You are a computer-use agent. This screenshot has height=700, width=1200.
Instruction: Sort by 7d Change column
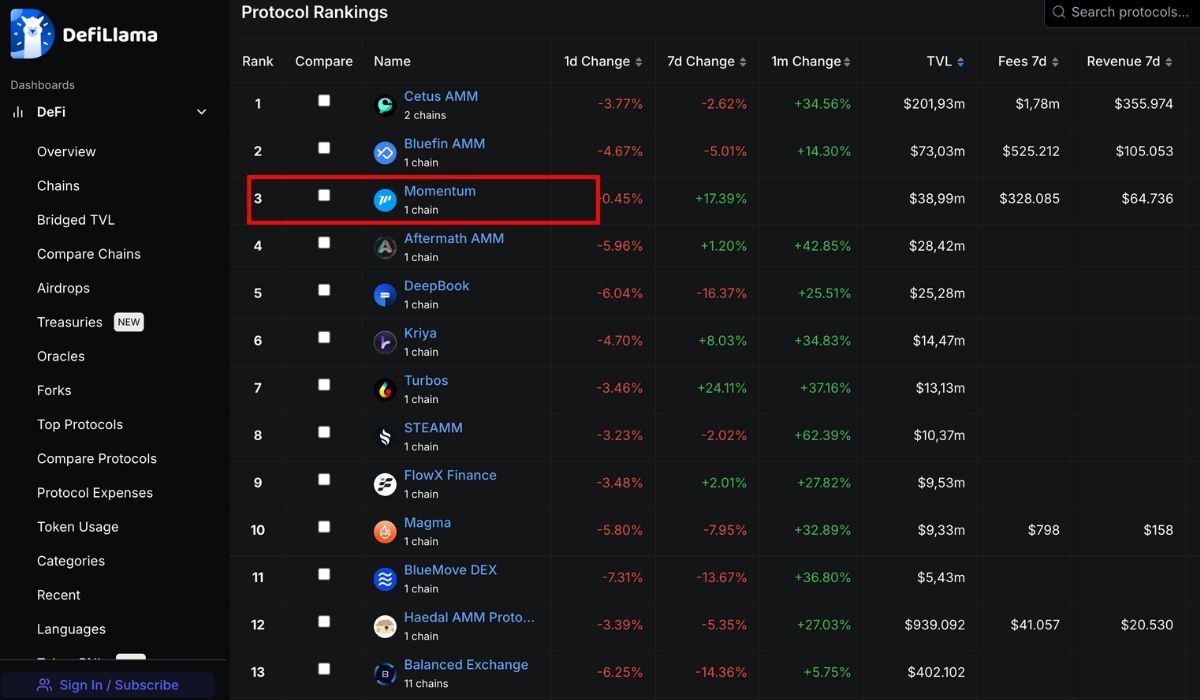707,61
